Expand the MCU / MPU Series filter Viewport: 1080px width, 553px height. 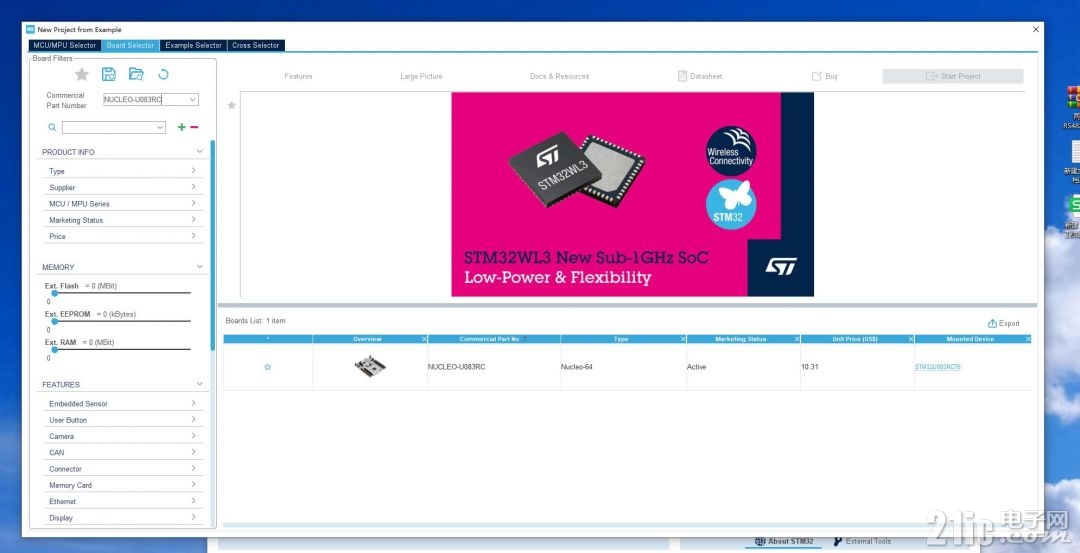pyautogui.click(x=123, y=204)
